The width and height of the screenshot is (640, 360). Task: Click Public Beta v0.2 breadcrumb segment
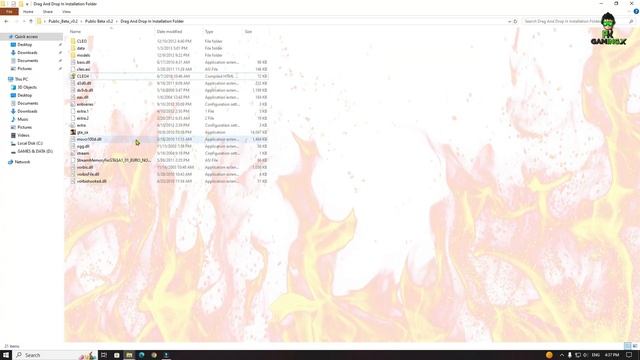point(99,21)
